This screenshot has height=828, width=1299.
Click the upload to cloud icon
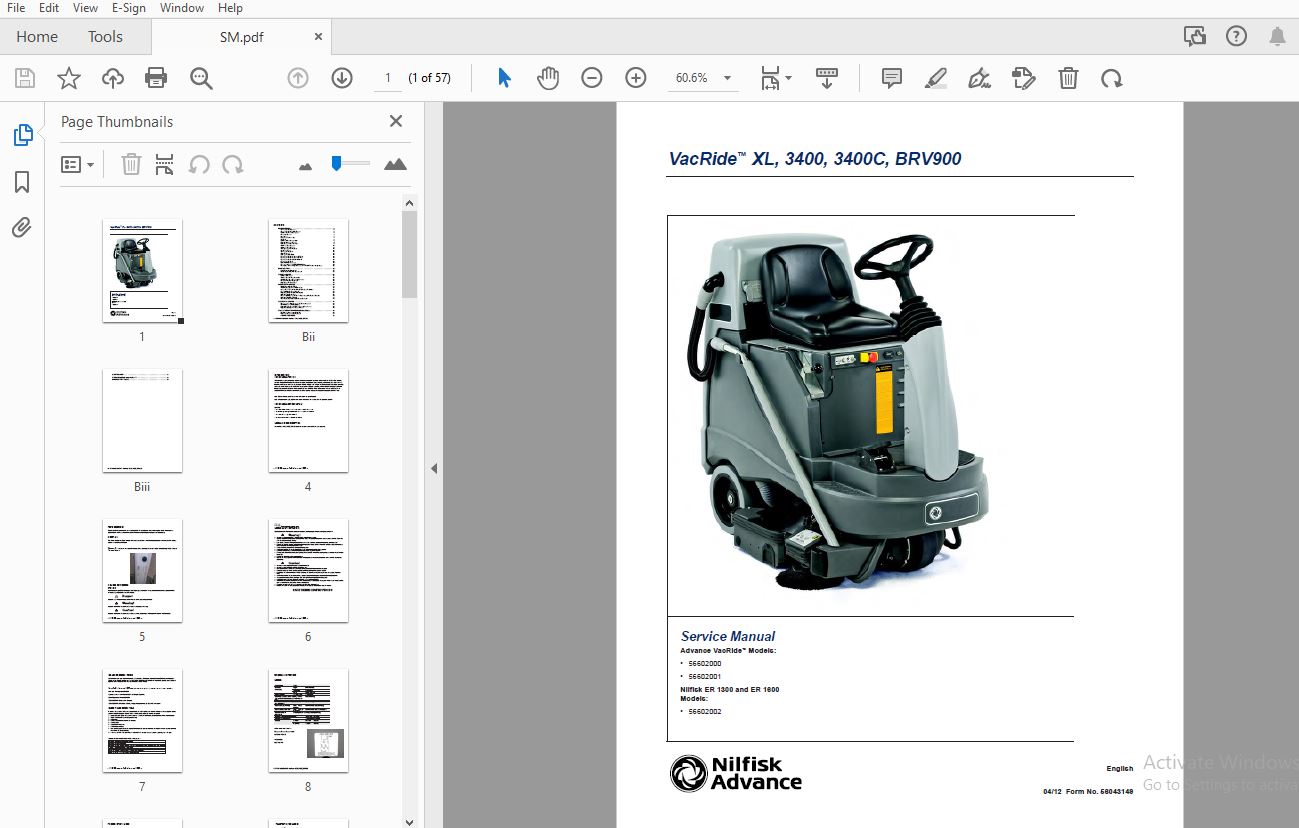(113, 78)
